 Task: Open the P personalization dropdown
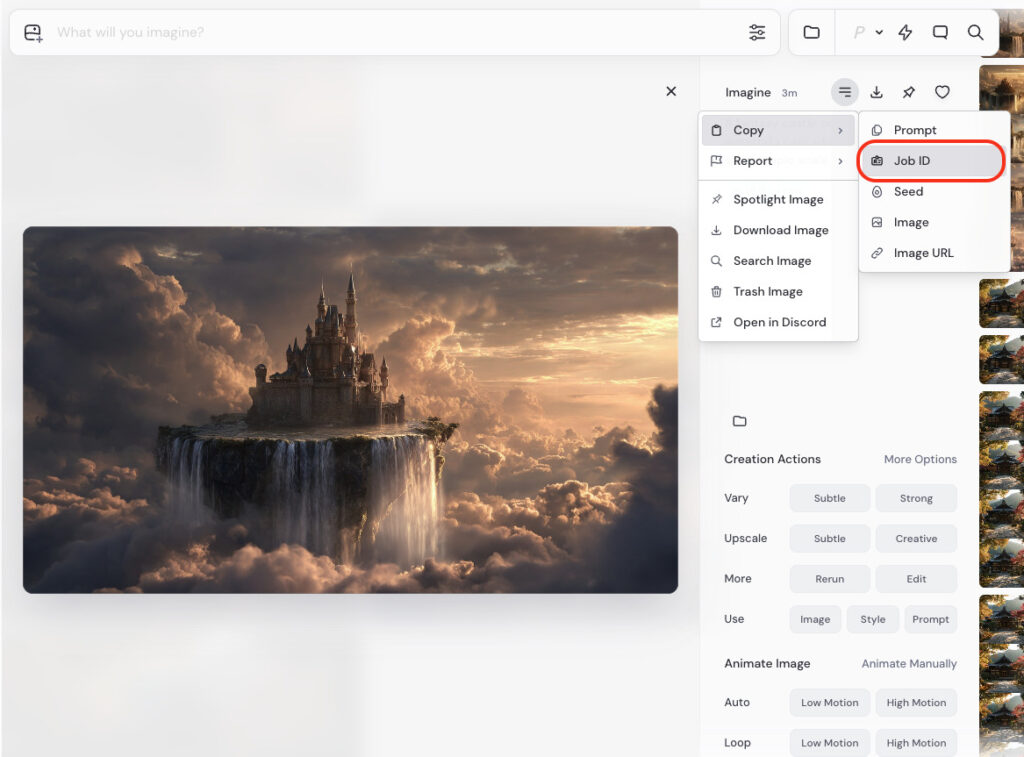pos(867,33)
